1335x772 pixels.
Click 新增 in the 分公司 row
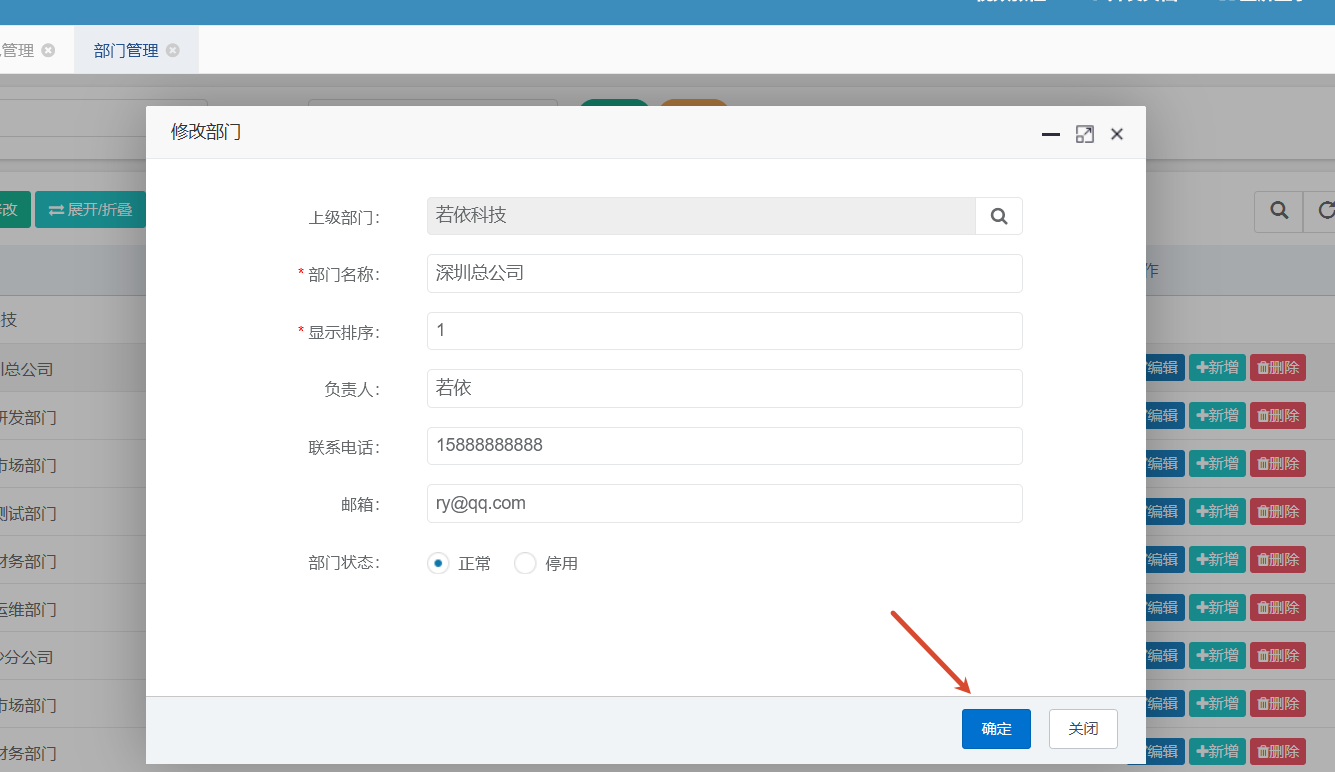pyautogui.click(x=1217, y=655)
